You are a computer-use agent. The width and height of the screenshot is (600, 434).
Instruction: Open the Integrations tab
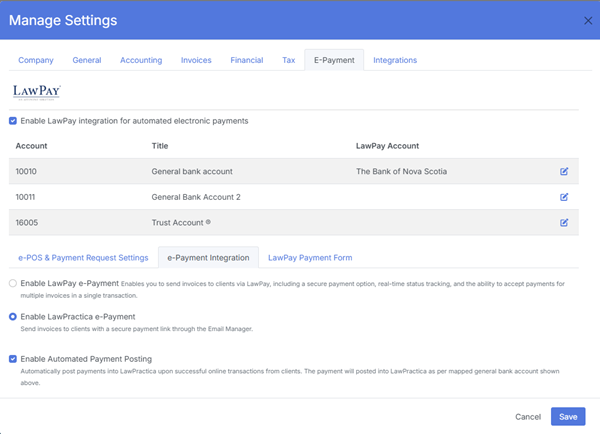[395, 60]
